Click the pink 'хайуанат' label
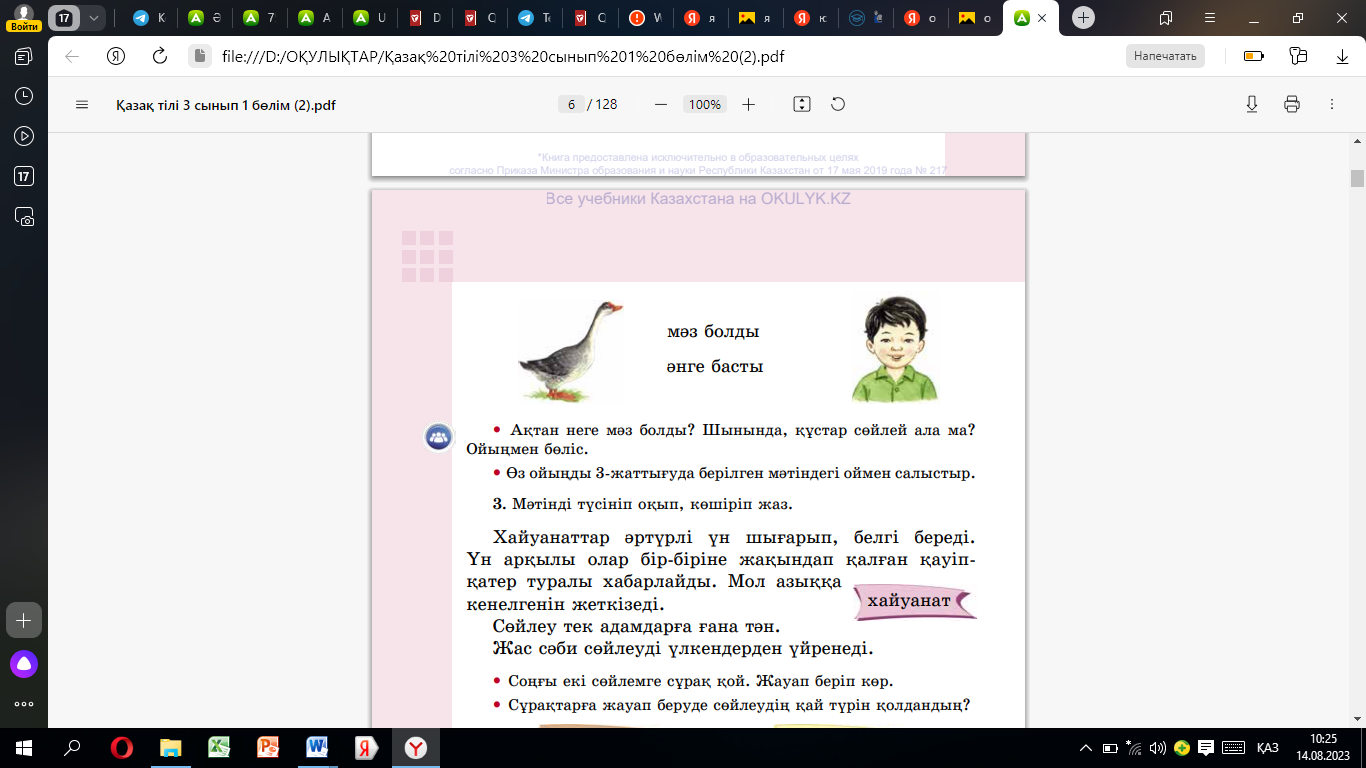This screenshot has height=768, width=1366. pyautogui.click(x=915, y=601)
